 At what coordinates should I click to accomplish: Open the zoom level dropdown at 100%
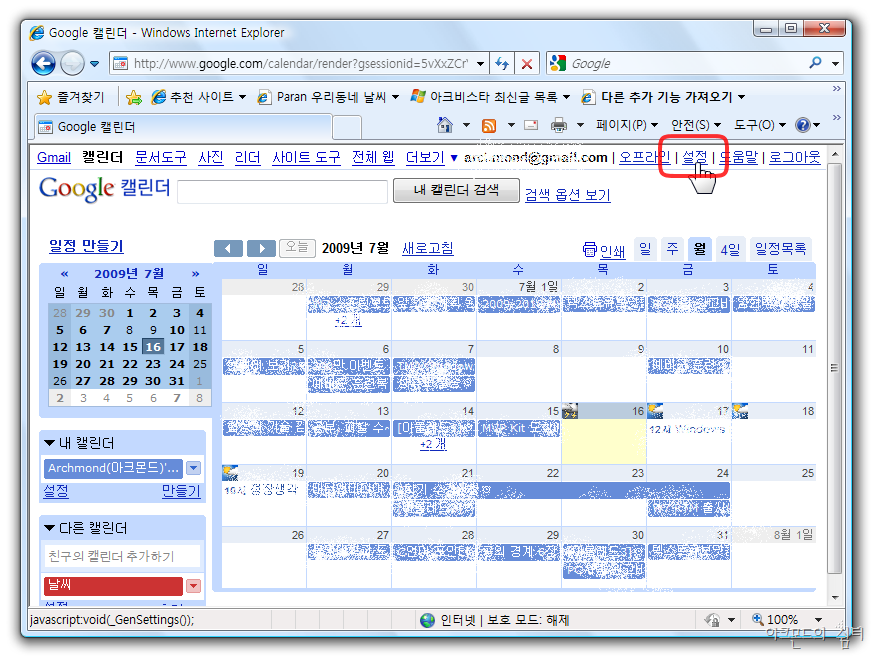pos(818,620)
